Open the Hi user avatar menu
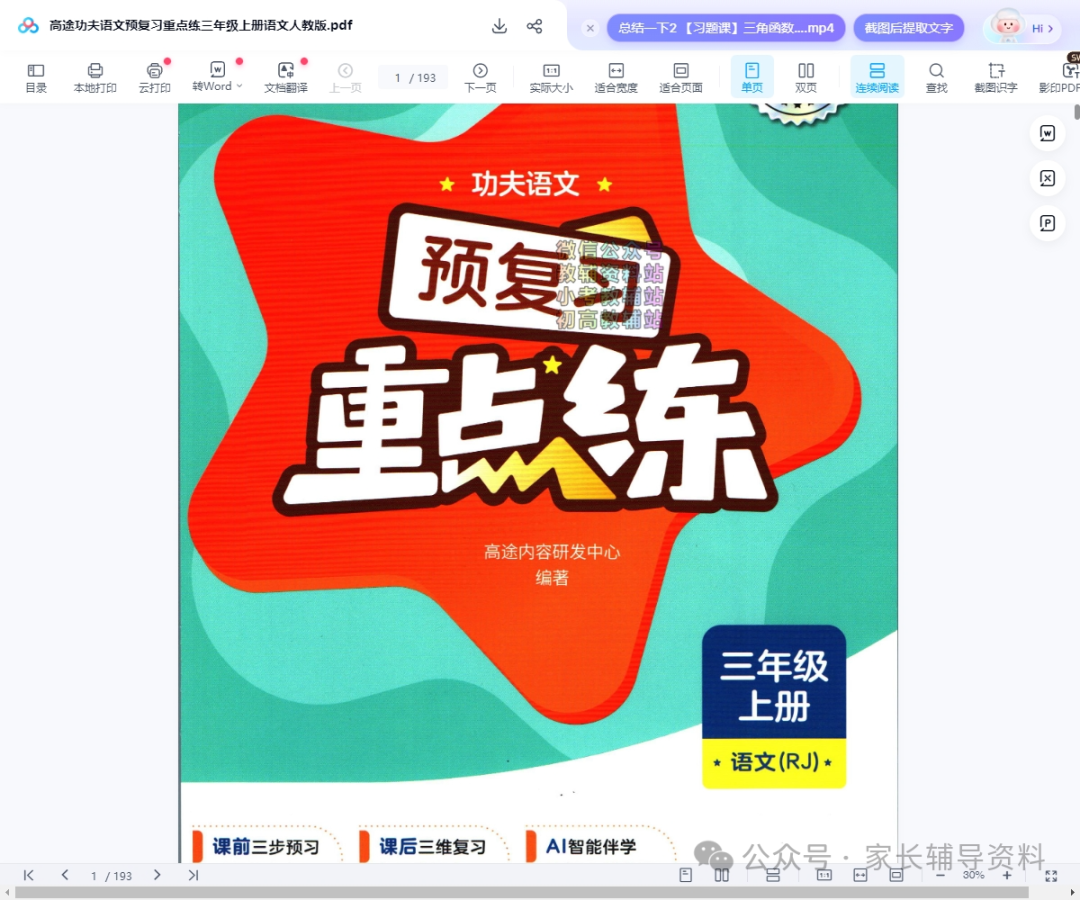This screenshot has width=1080, height=900. tap(1024, 28)
